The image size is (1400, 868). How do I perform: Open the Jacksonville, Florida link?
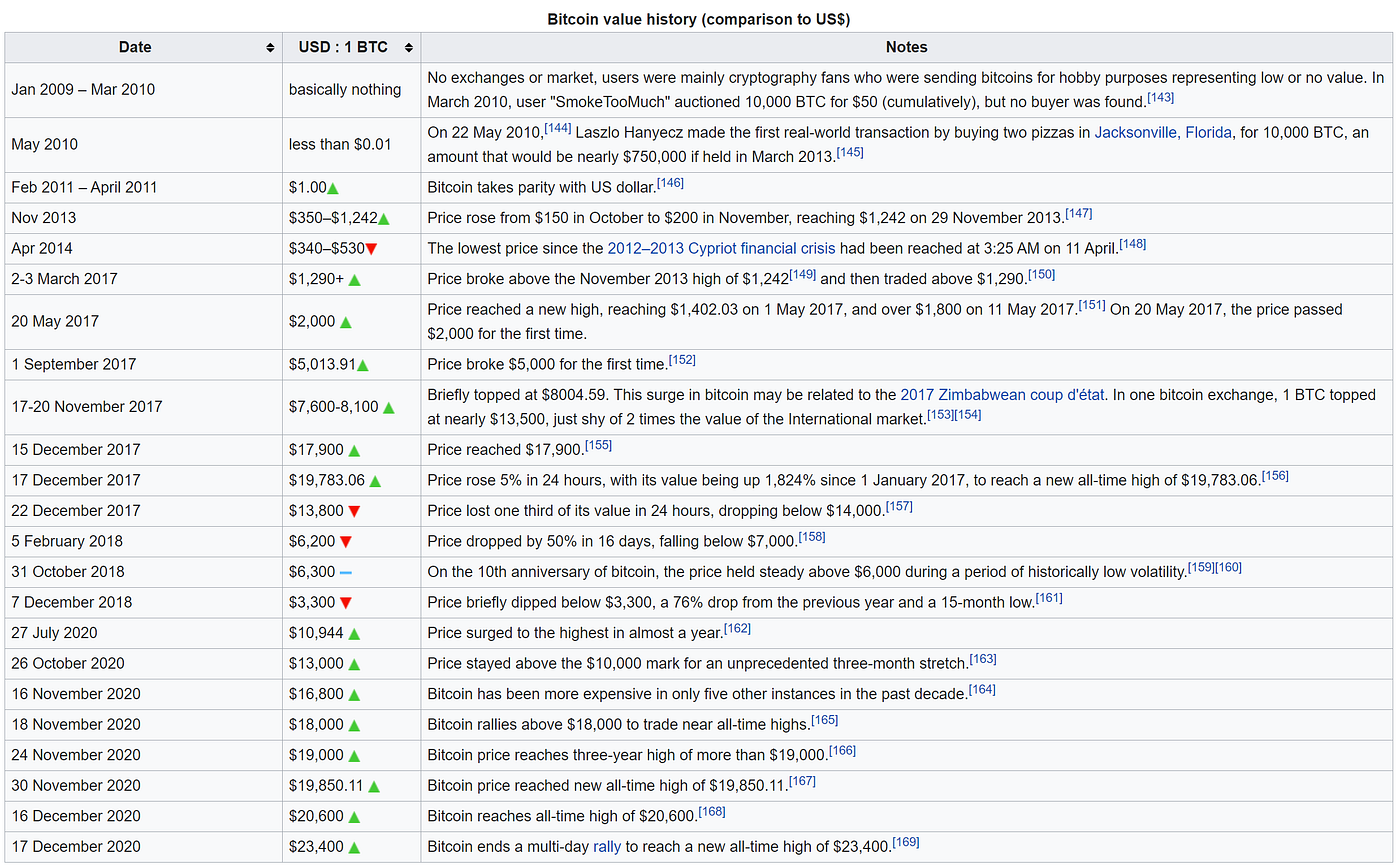(x=1163, y=132)
